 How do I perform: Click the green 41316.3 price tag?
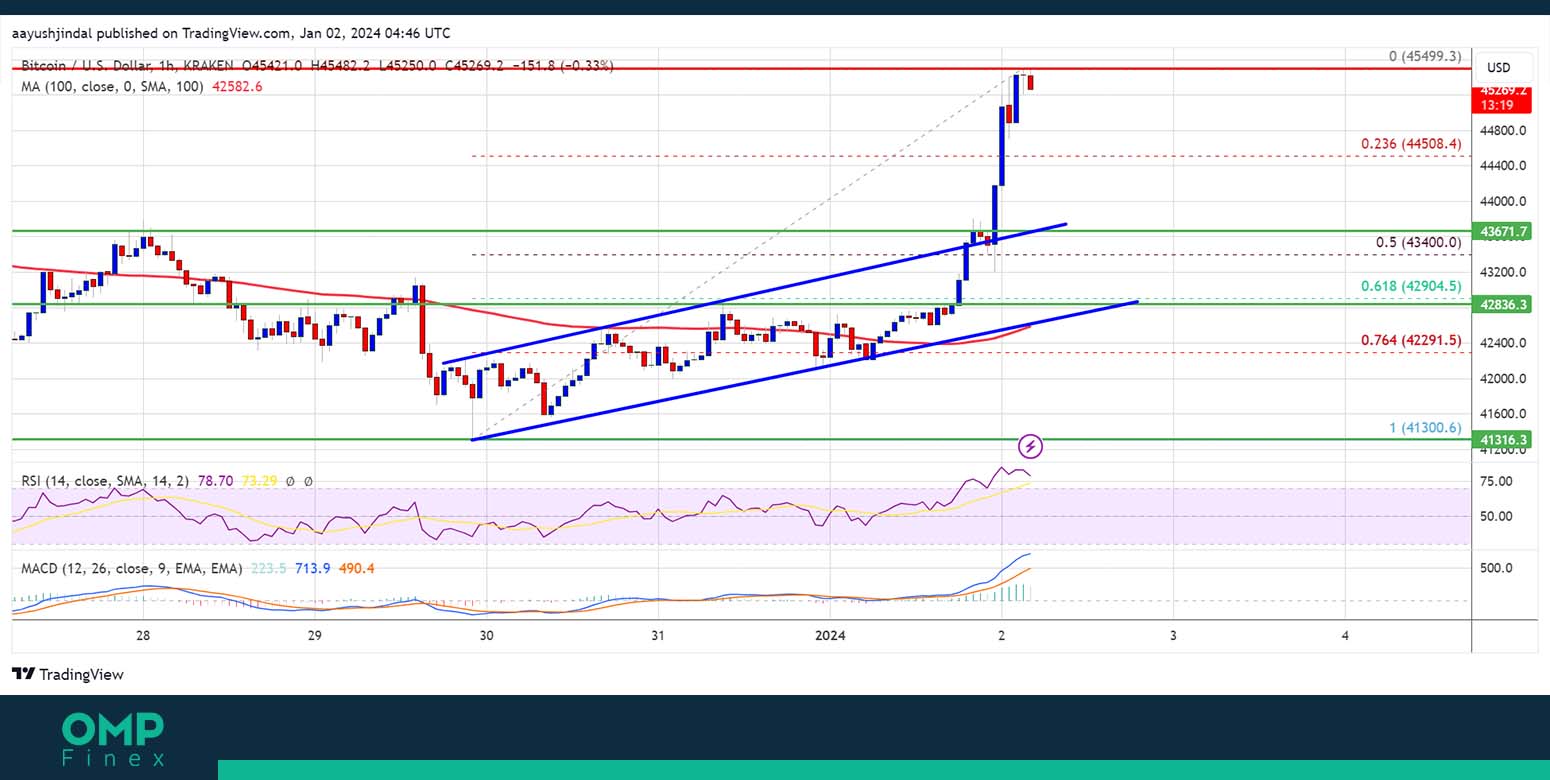click(x=1501, y=439)
